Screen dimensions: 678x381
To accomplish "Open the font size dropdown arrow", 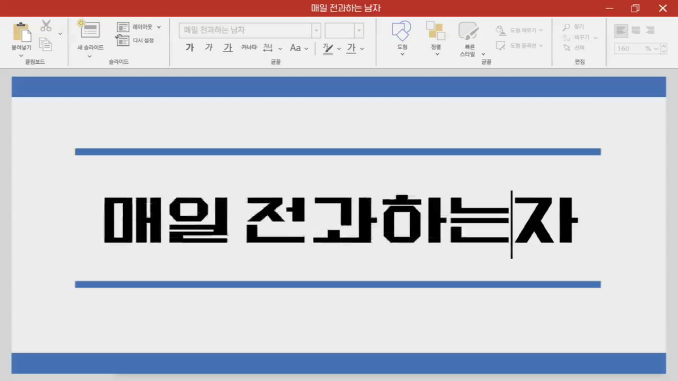I will click(x=359, y=30).
